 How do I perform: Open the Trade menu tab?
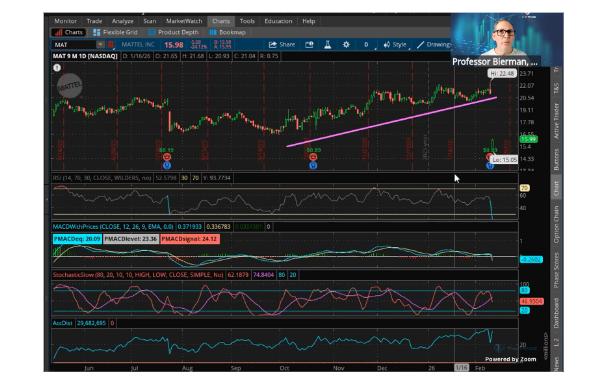[94, 21]
